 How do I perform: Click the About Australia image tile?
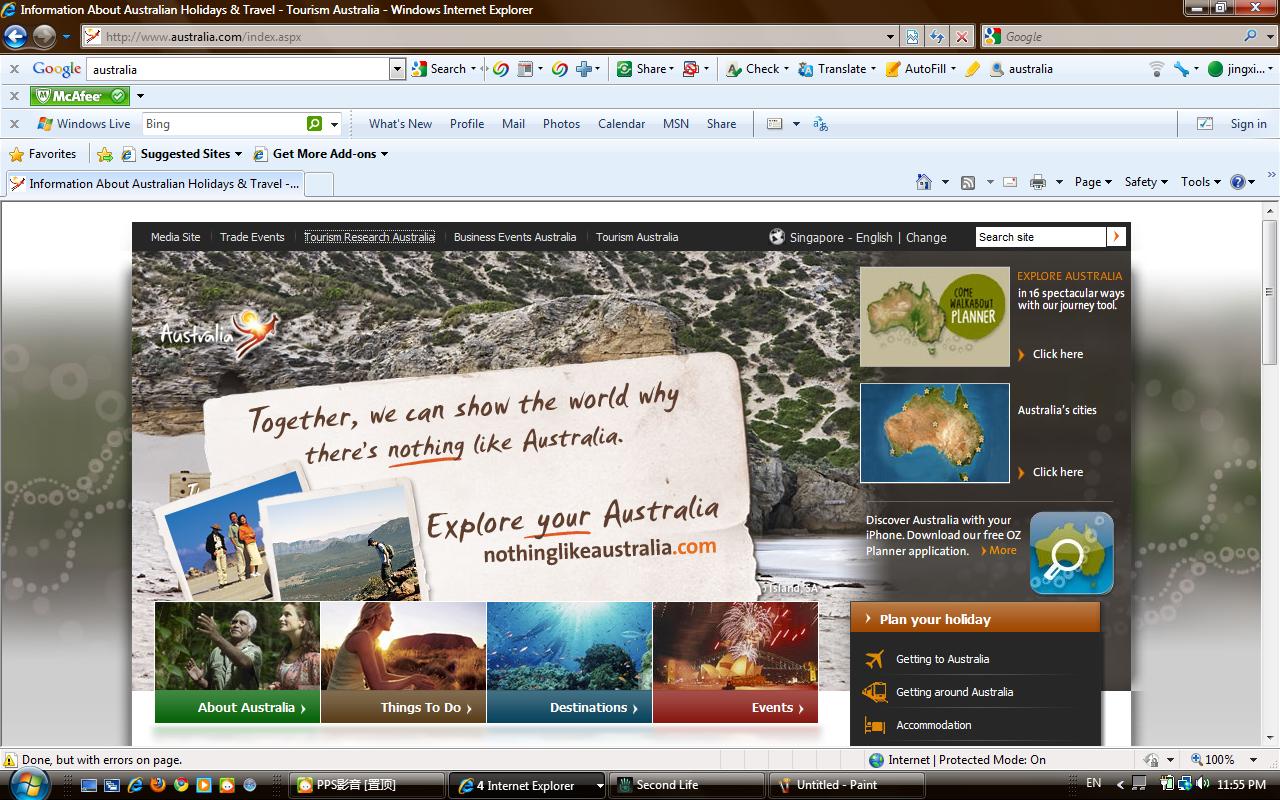[x=237, y=662]
